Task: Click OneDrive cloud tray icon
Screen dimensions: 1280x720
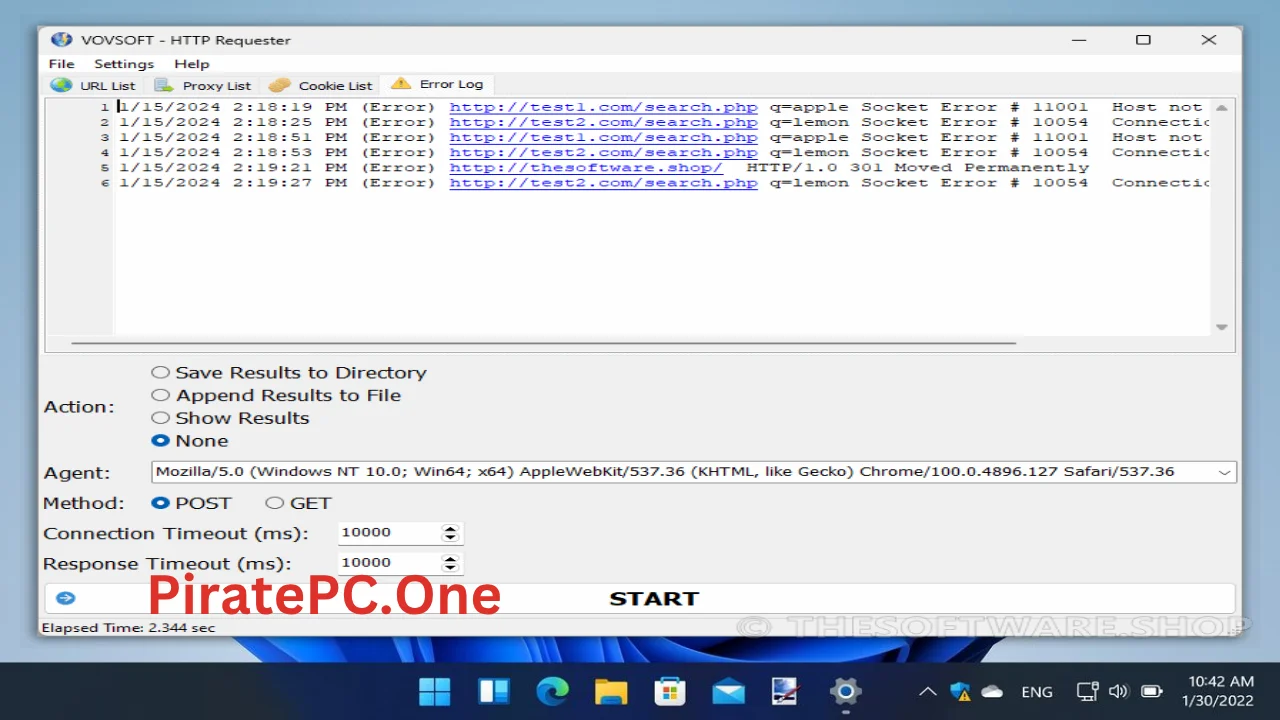Action: pos(992,691)
